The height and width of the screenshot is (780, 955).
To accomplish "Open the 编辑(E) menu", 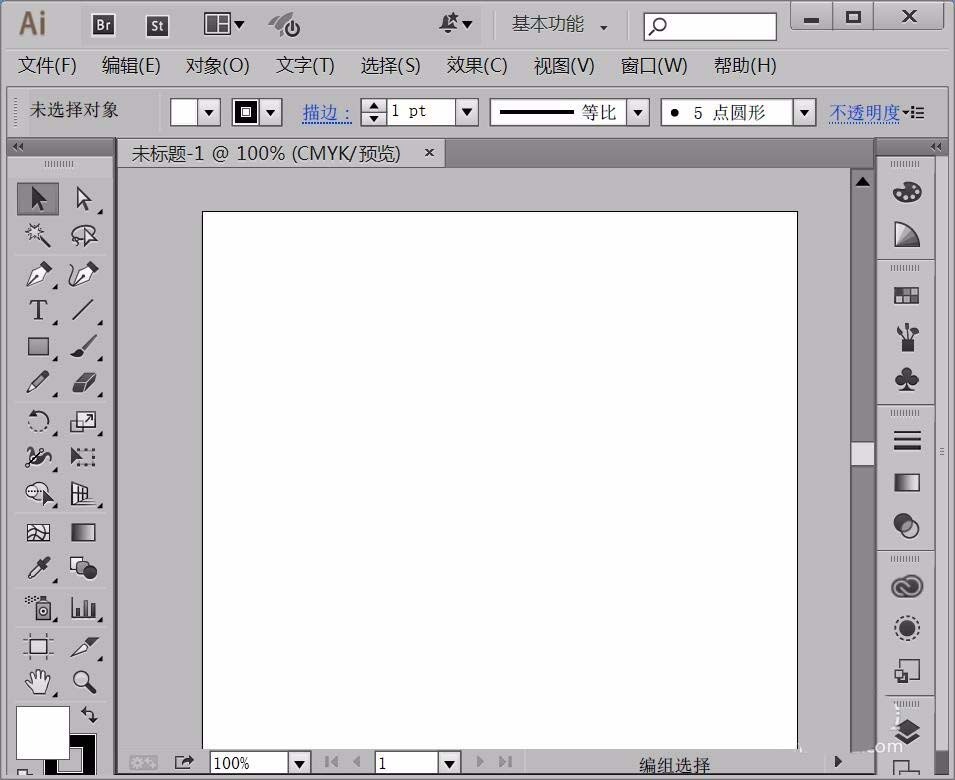I will 131,65.
